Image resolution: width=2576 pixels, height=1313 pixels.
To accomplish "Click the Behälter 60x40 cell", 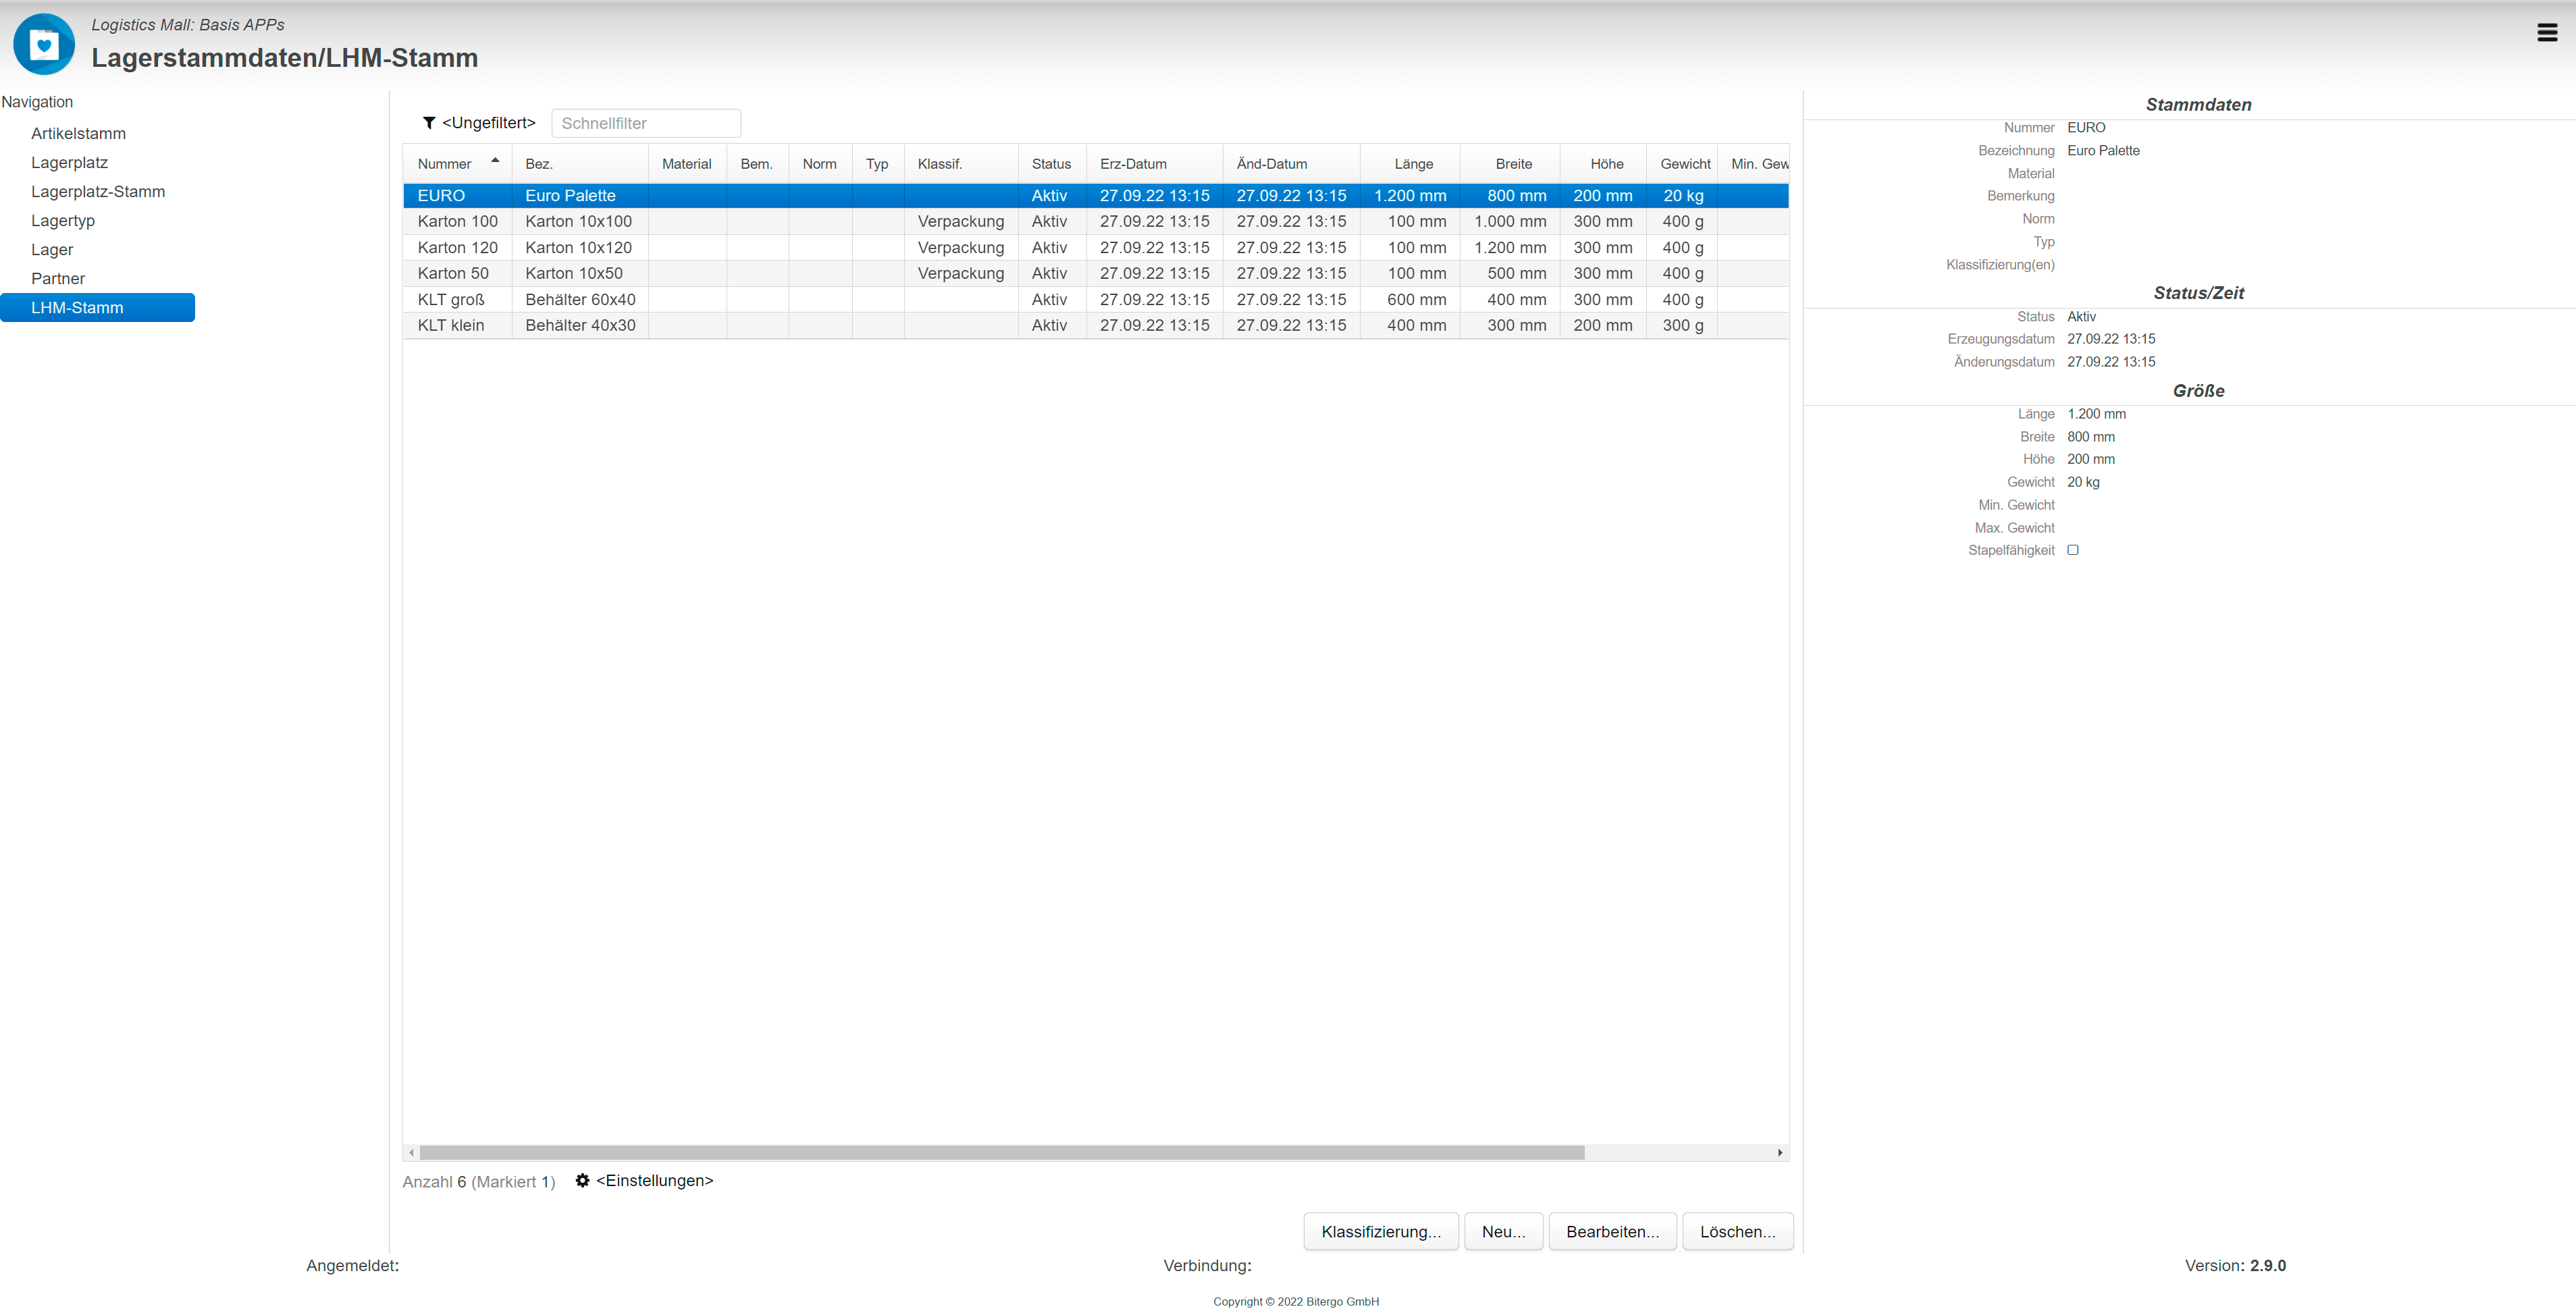I will tap(580, 299).
